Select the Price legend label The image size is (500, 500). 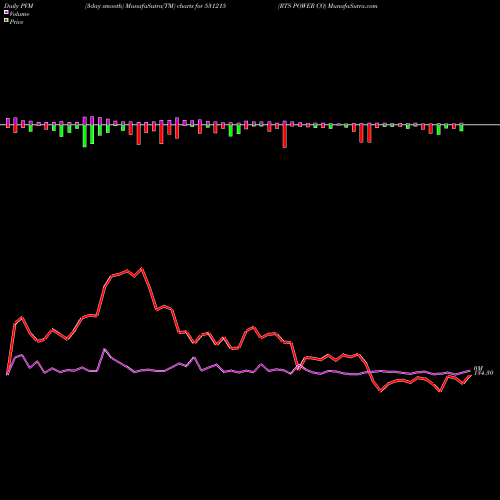click(x=16, y=22)
